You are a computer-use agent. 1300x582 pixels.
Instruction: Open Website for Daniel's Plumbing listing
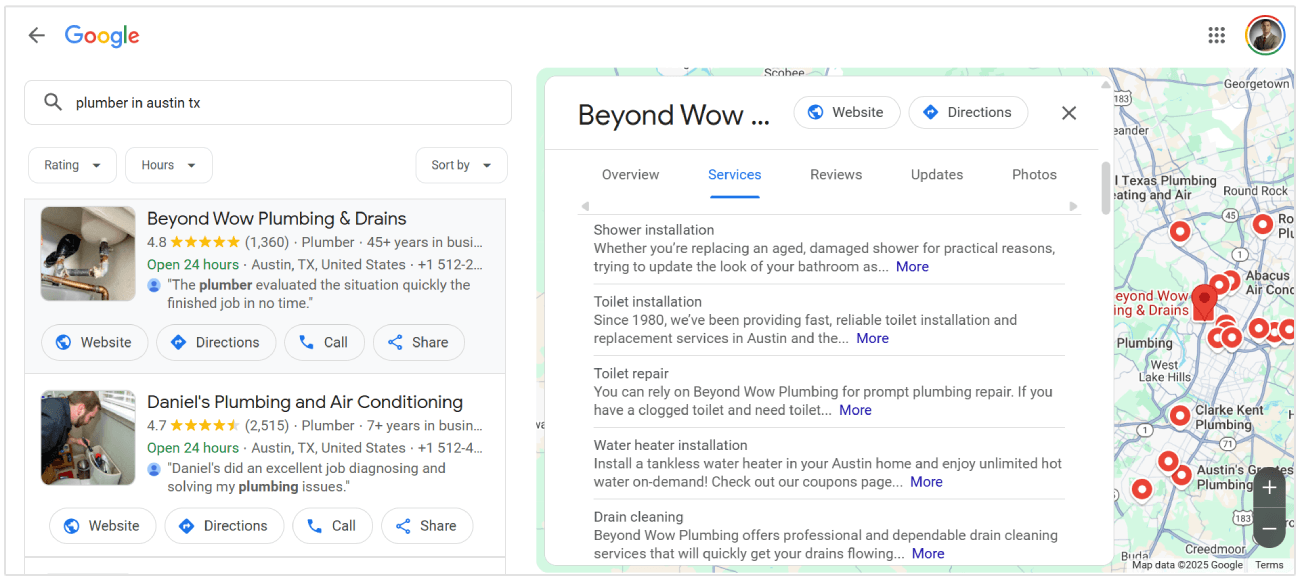(102, 526)
